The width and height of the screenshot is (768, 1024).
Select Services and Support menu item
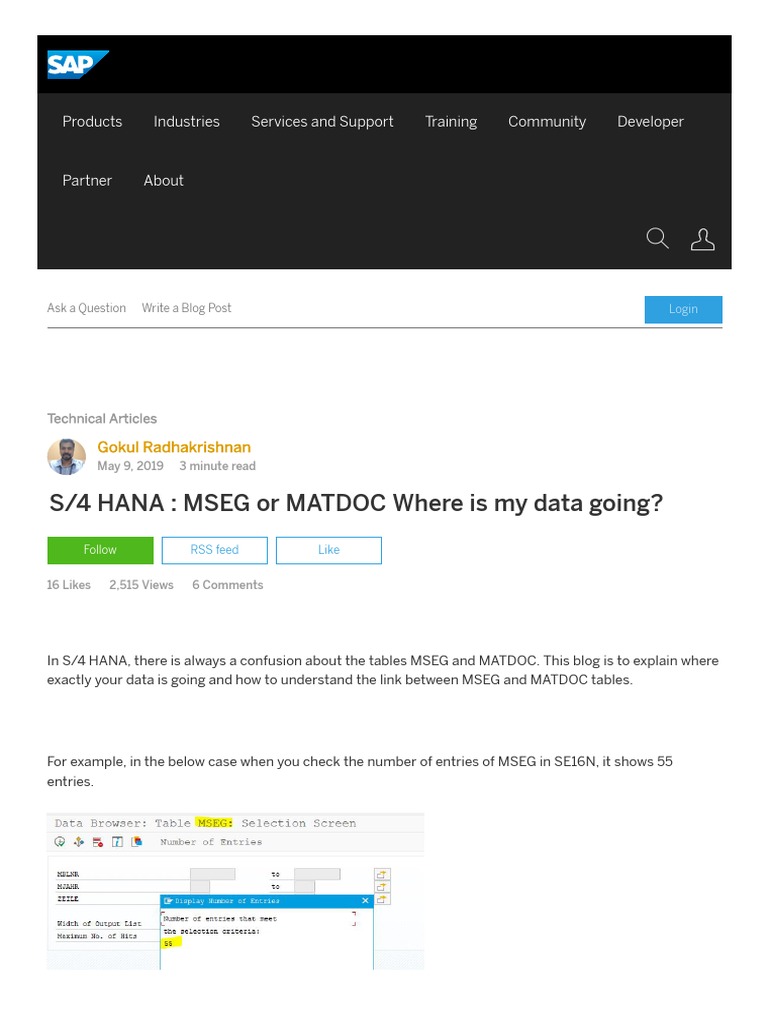322,122
